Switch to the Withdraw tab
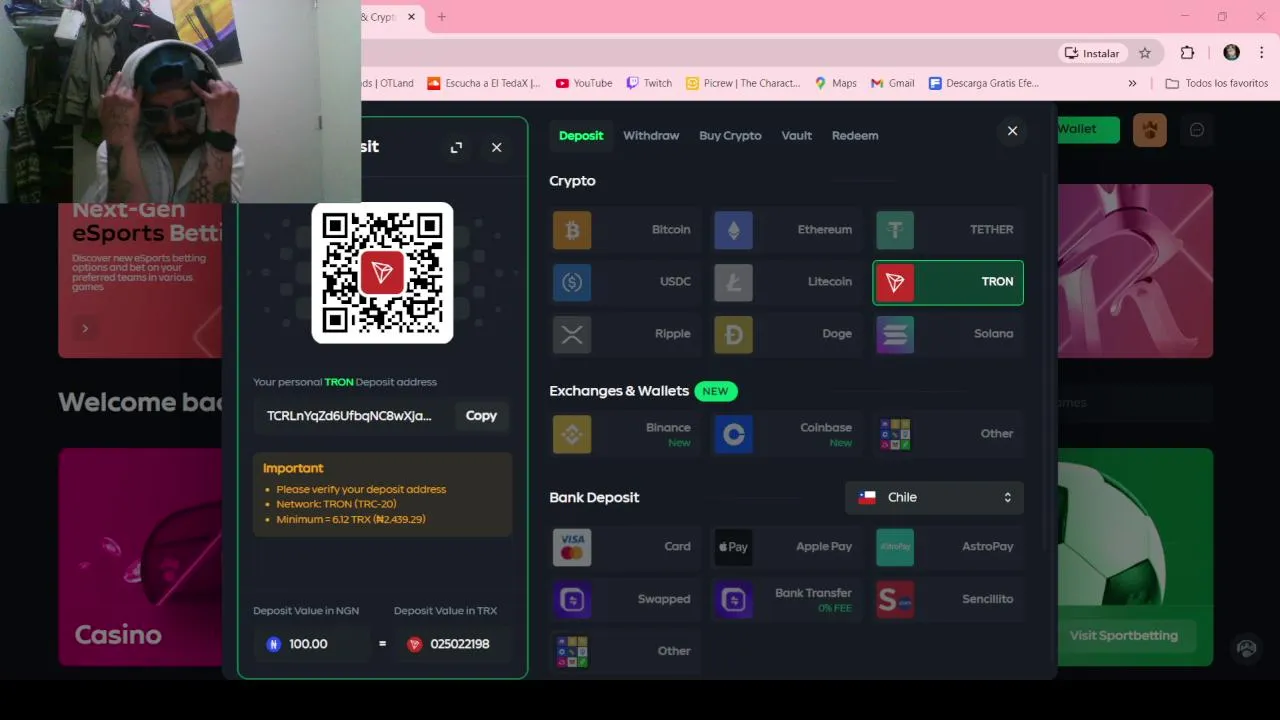The height and width of the screenshot is (720, 1280). pyautogui.click(x=651, y=136)
